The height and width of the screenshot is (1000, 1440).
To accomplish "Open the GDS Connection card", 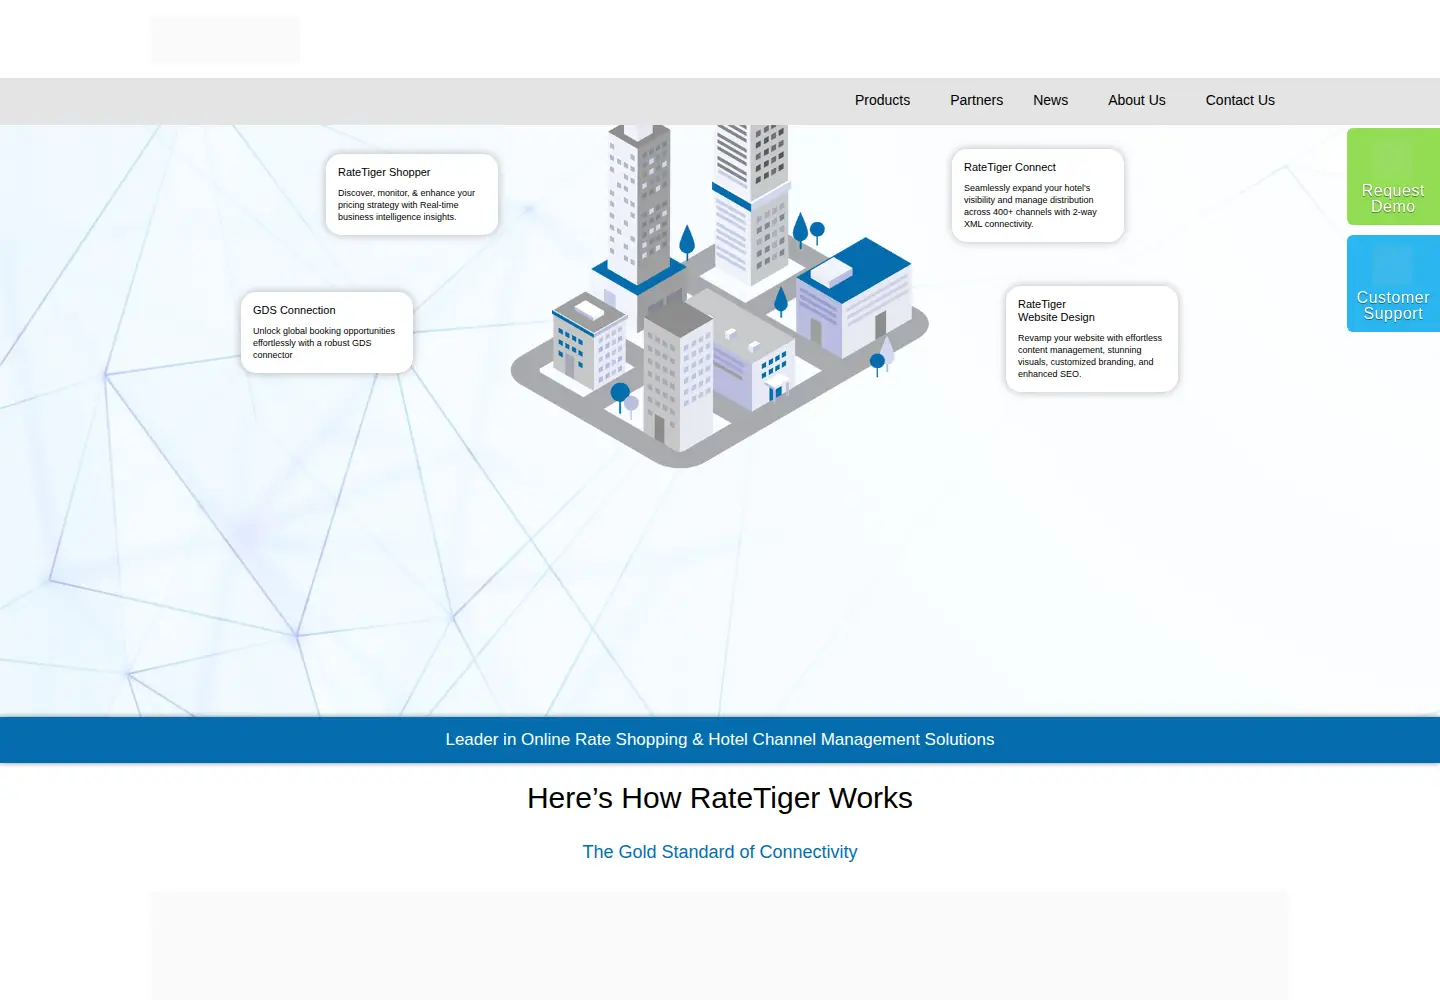I will pos(327,332).
